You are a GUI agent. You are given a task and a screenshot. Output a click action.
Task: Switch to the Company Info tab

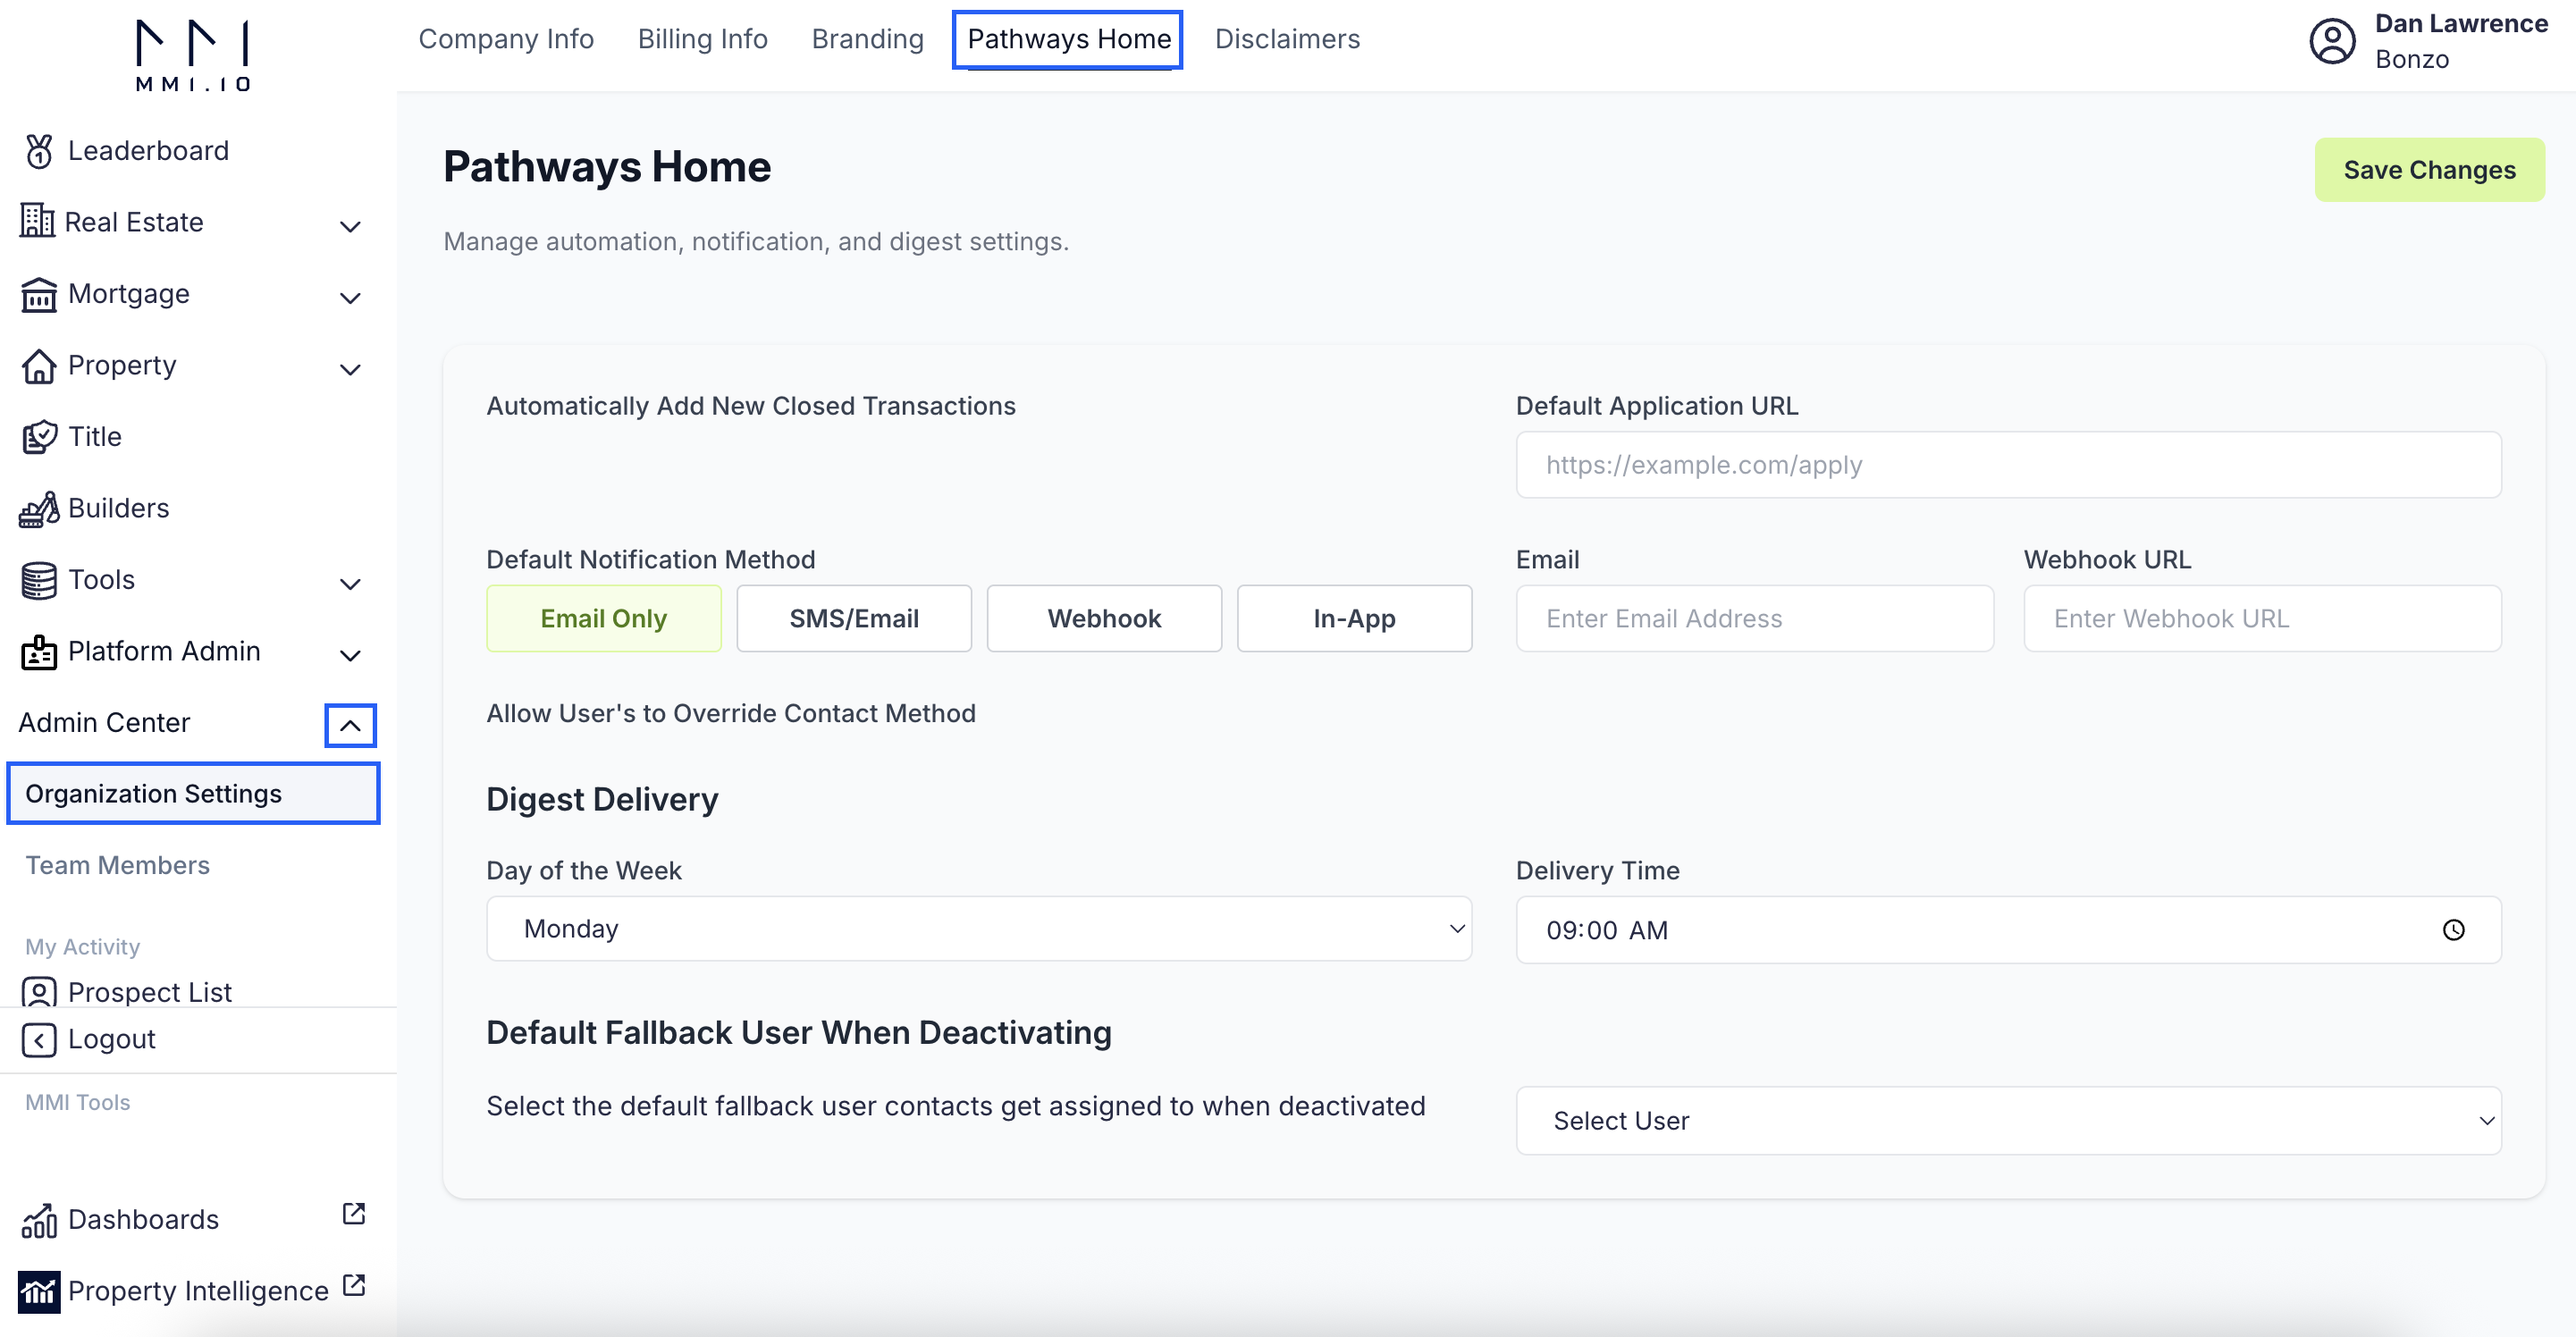pyautogui.click(x=506, y=39)
